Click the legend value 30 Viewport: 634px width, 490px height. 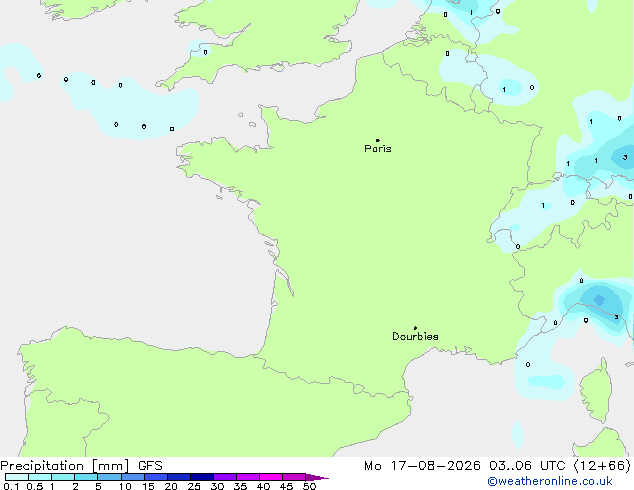click(x=218, y=486)
